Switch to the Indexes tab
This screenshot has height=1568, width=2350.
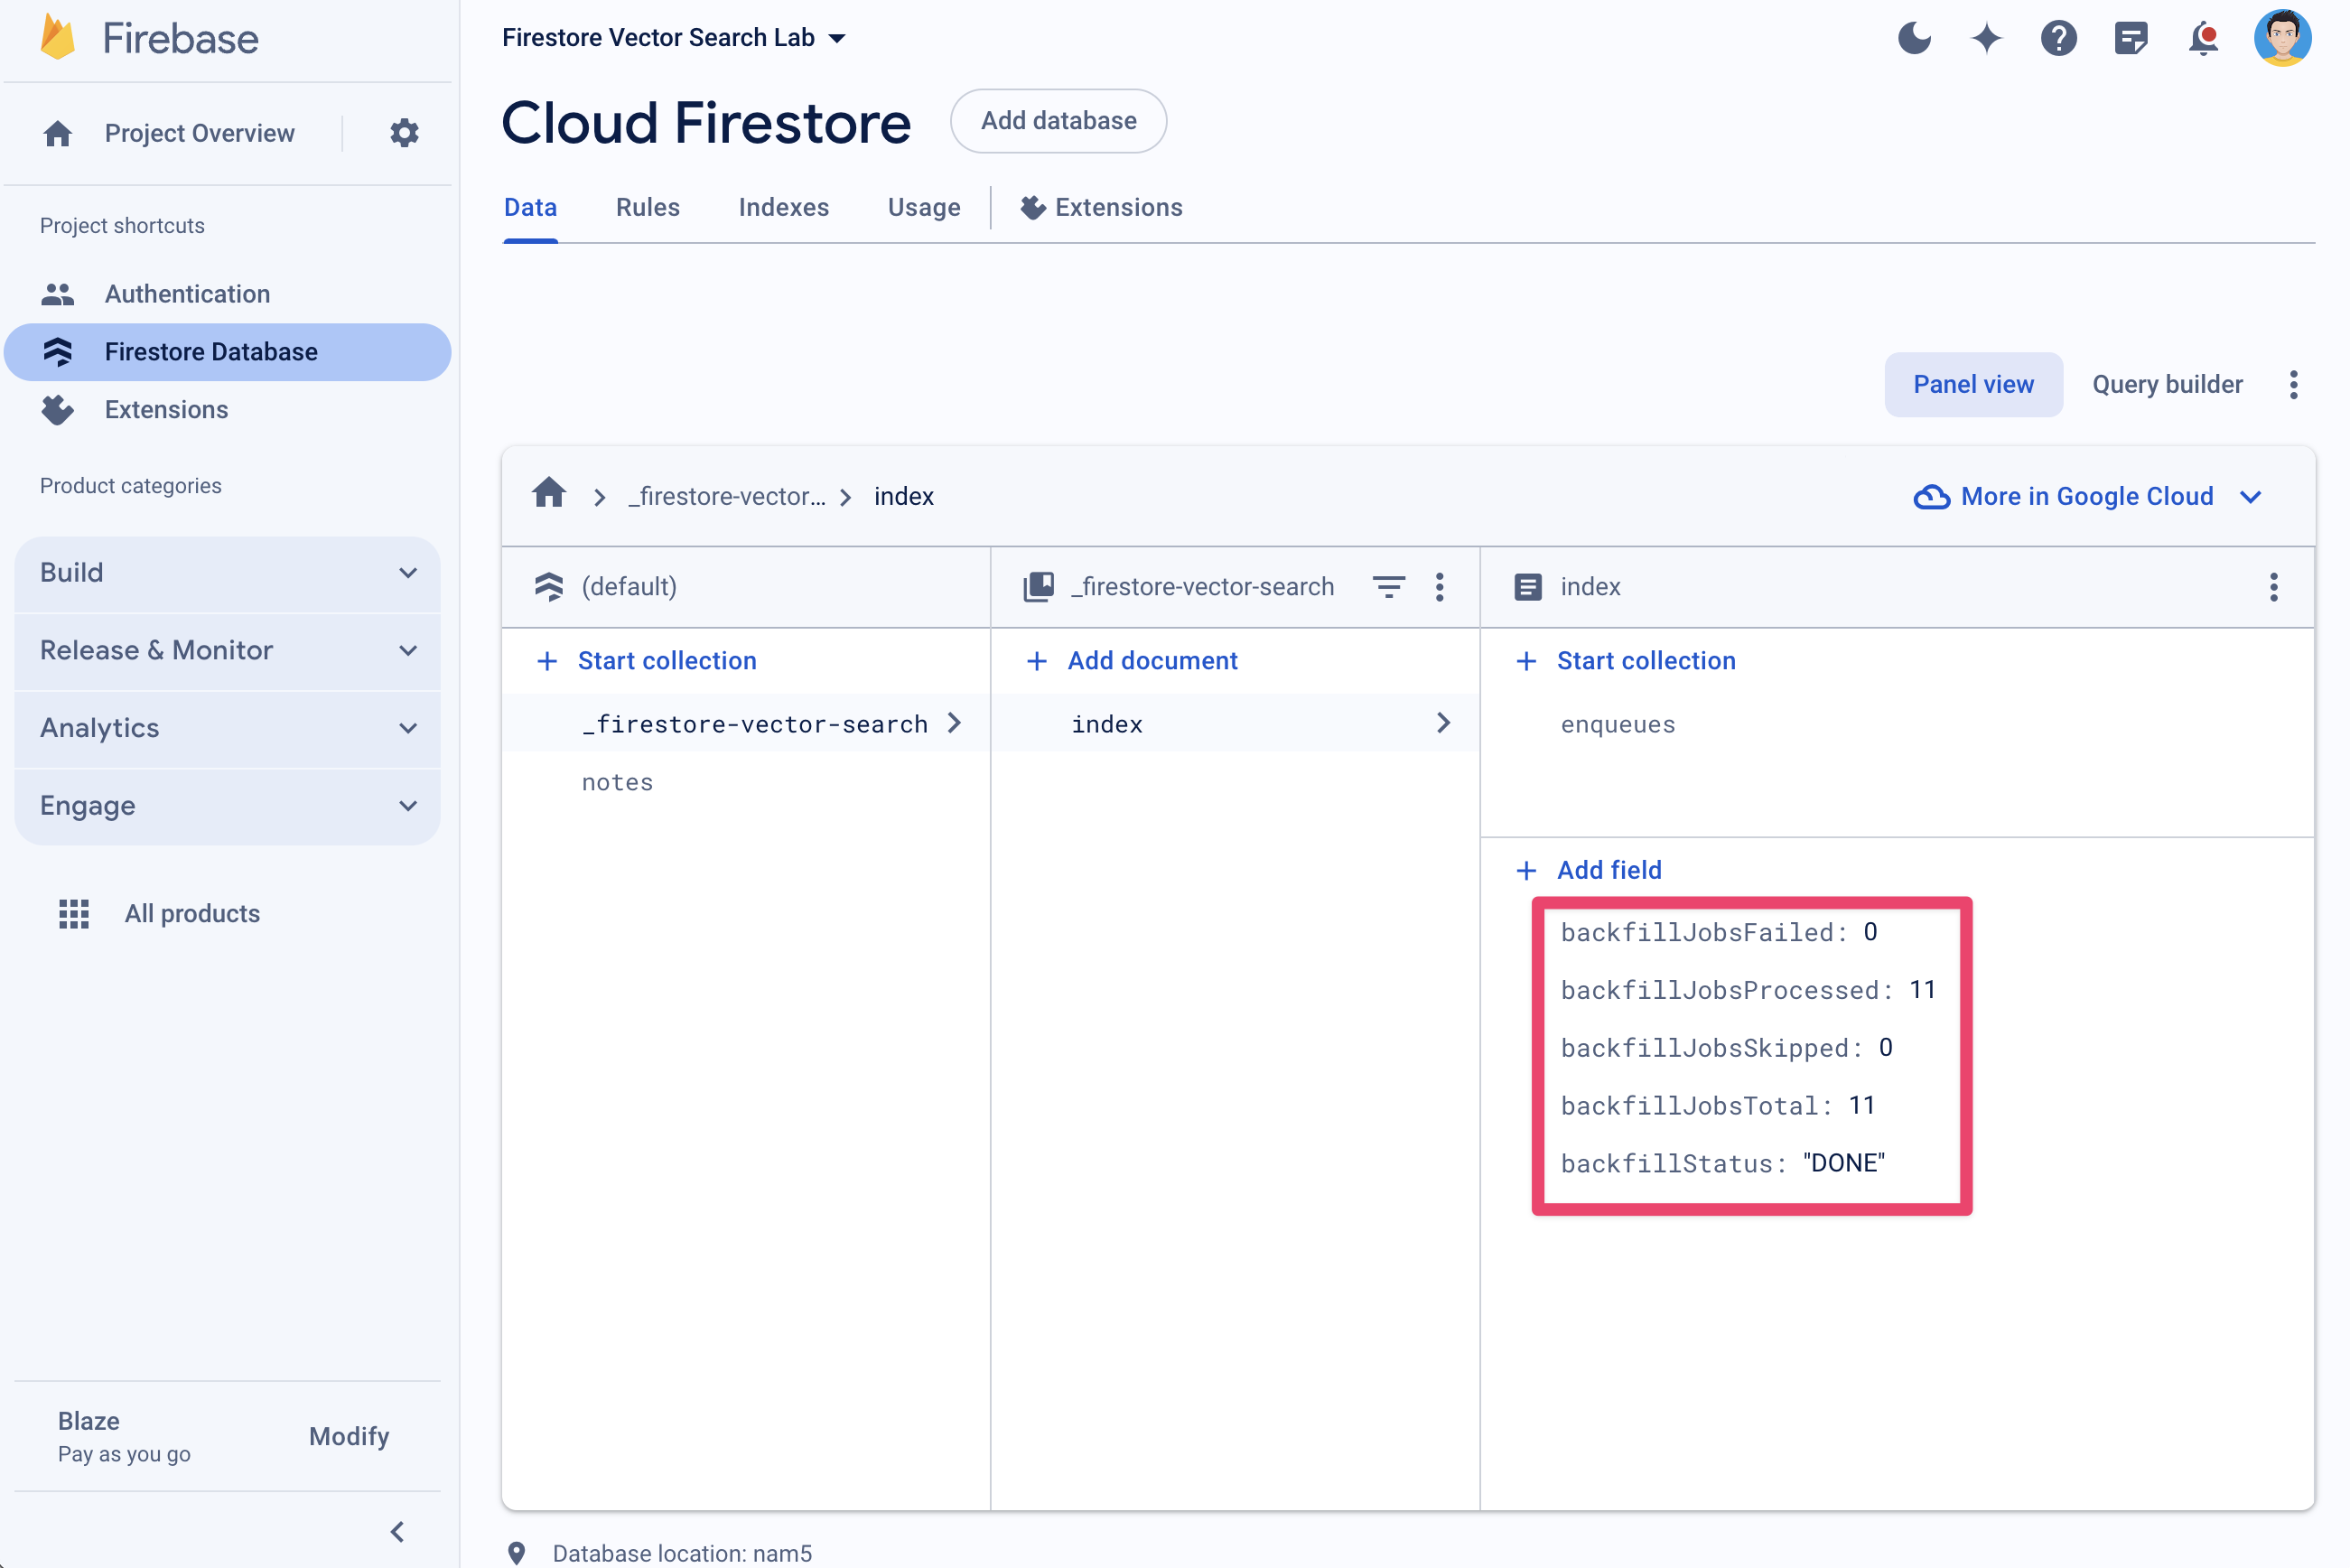784,209
